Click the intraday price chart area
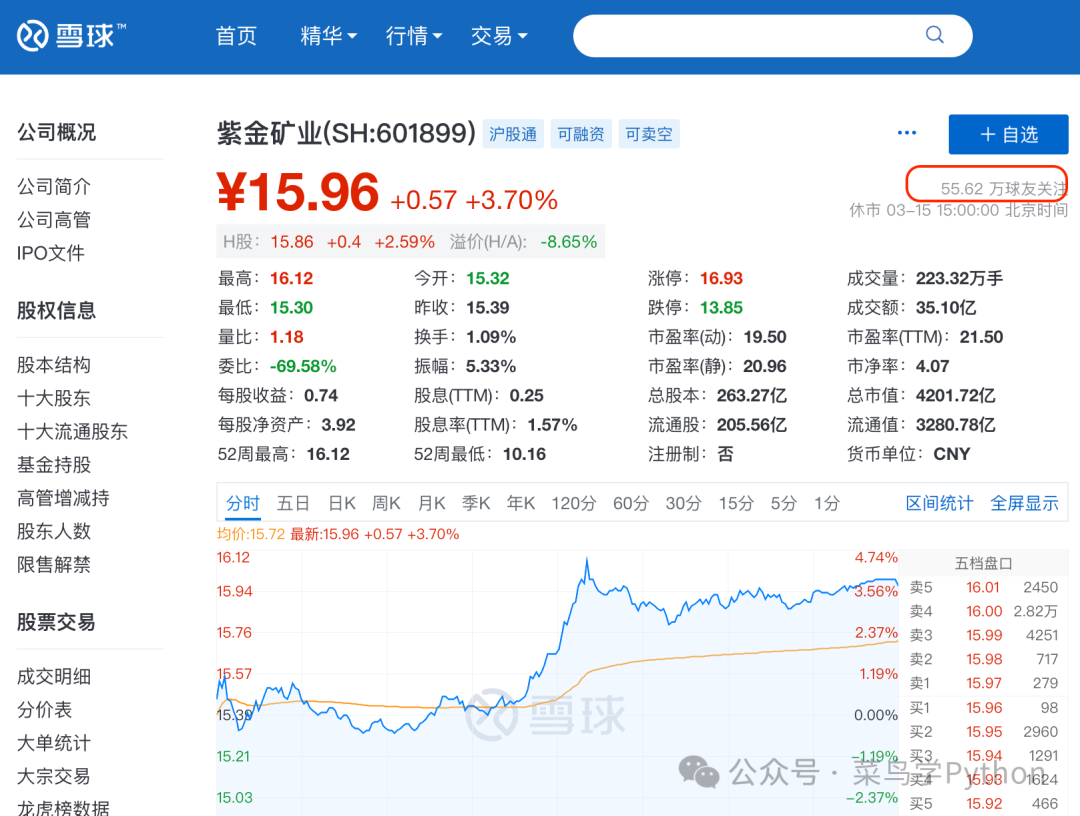The height and width of the screenshot is (816, 1080). [x=557, y=682]
